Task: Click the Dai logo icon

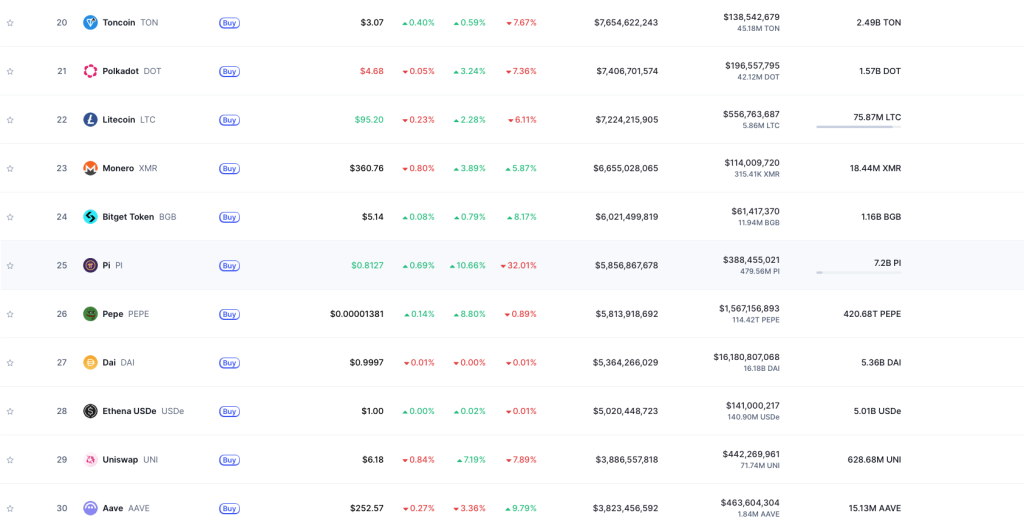Action: point(90,362)
